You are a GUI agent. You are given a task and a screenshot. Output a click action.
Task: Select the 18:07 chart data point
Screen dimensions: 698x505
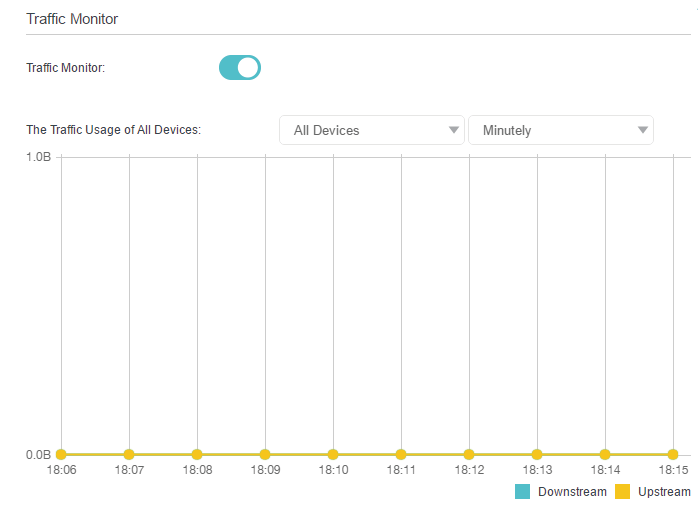coord(129,455)
